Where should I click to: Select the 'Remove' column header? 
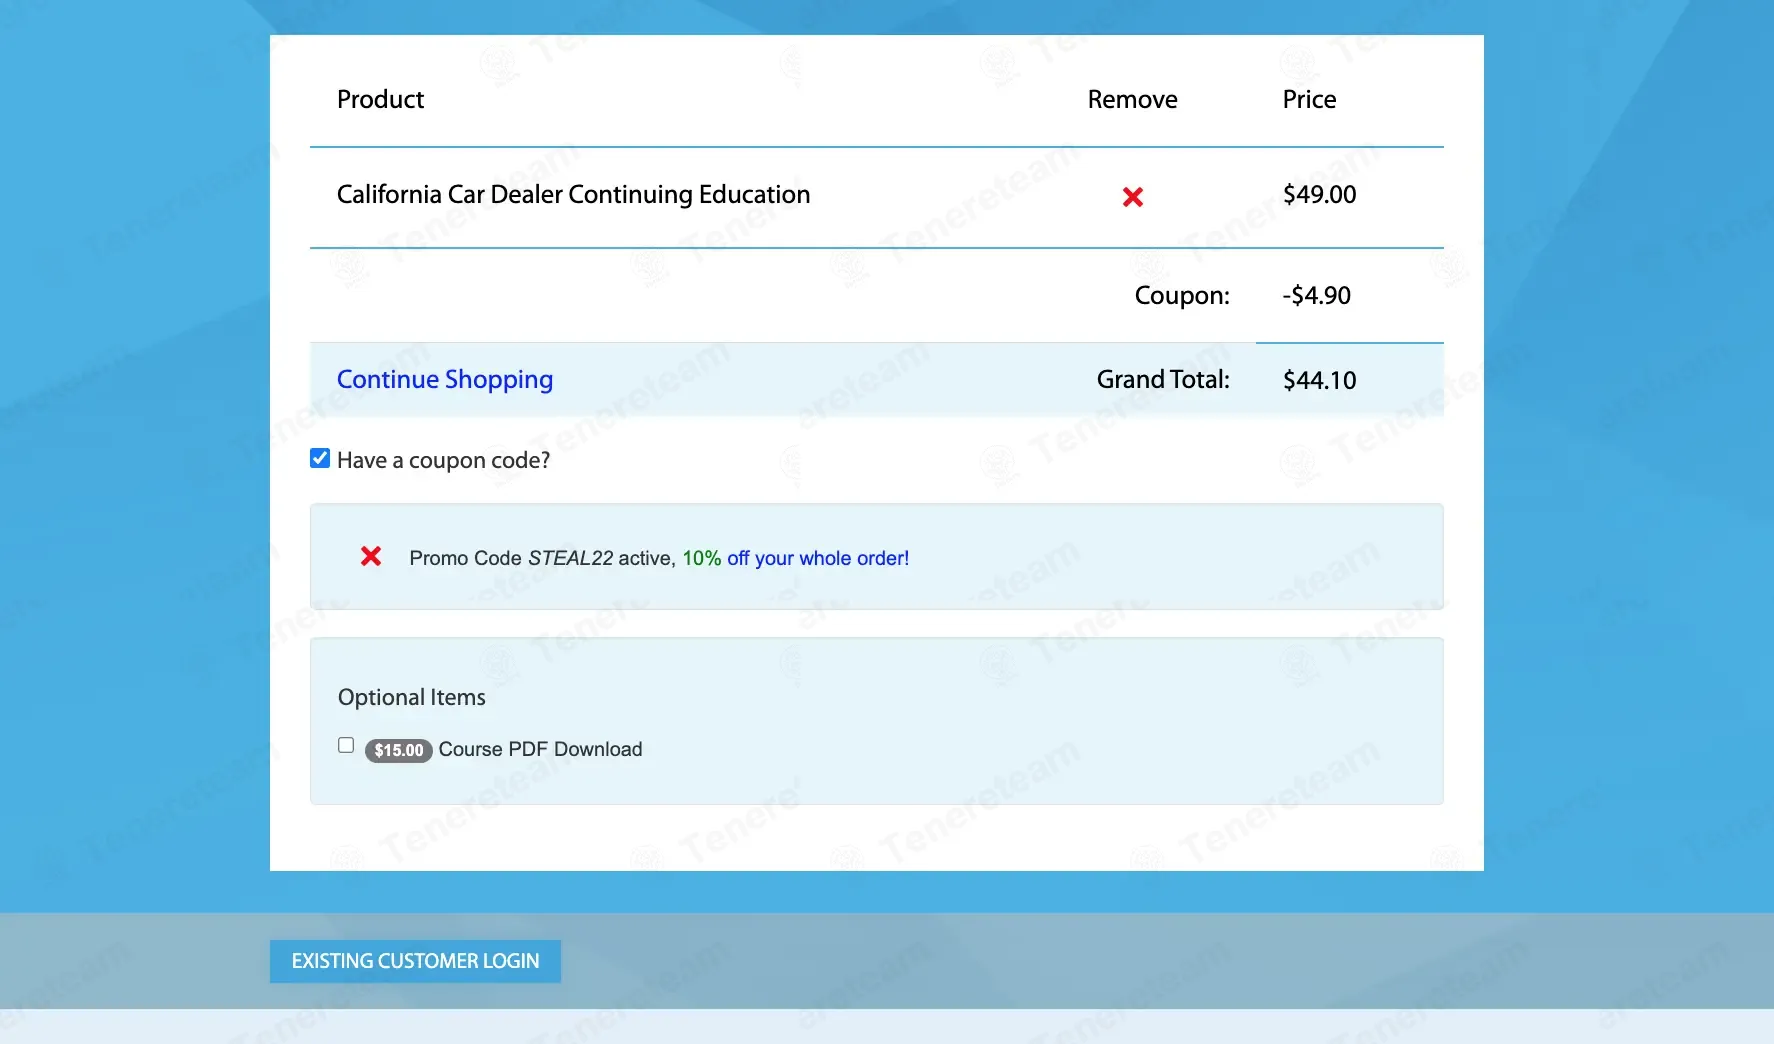tap(1132, 99)
